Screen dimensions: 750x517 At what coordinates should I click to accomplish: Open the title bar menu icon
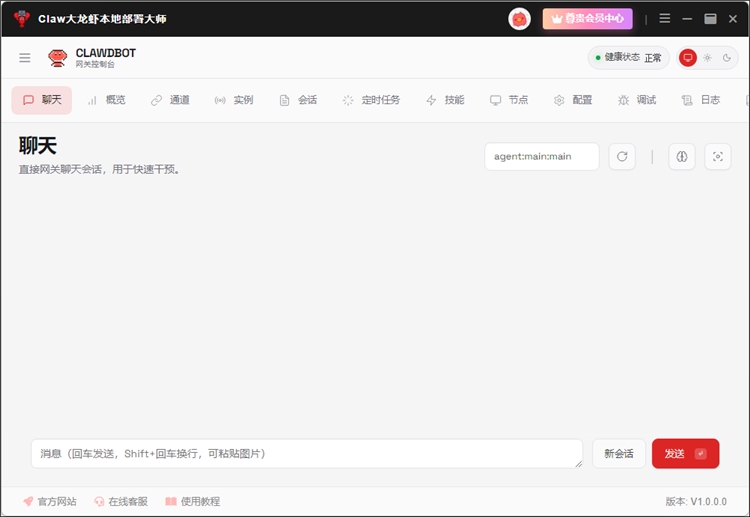click(664, 19)
